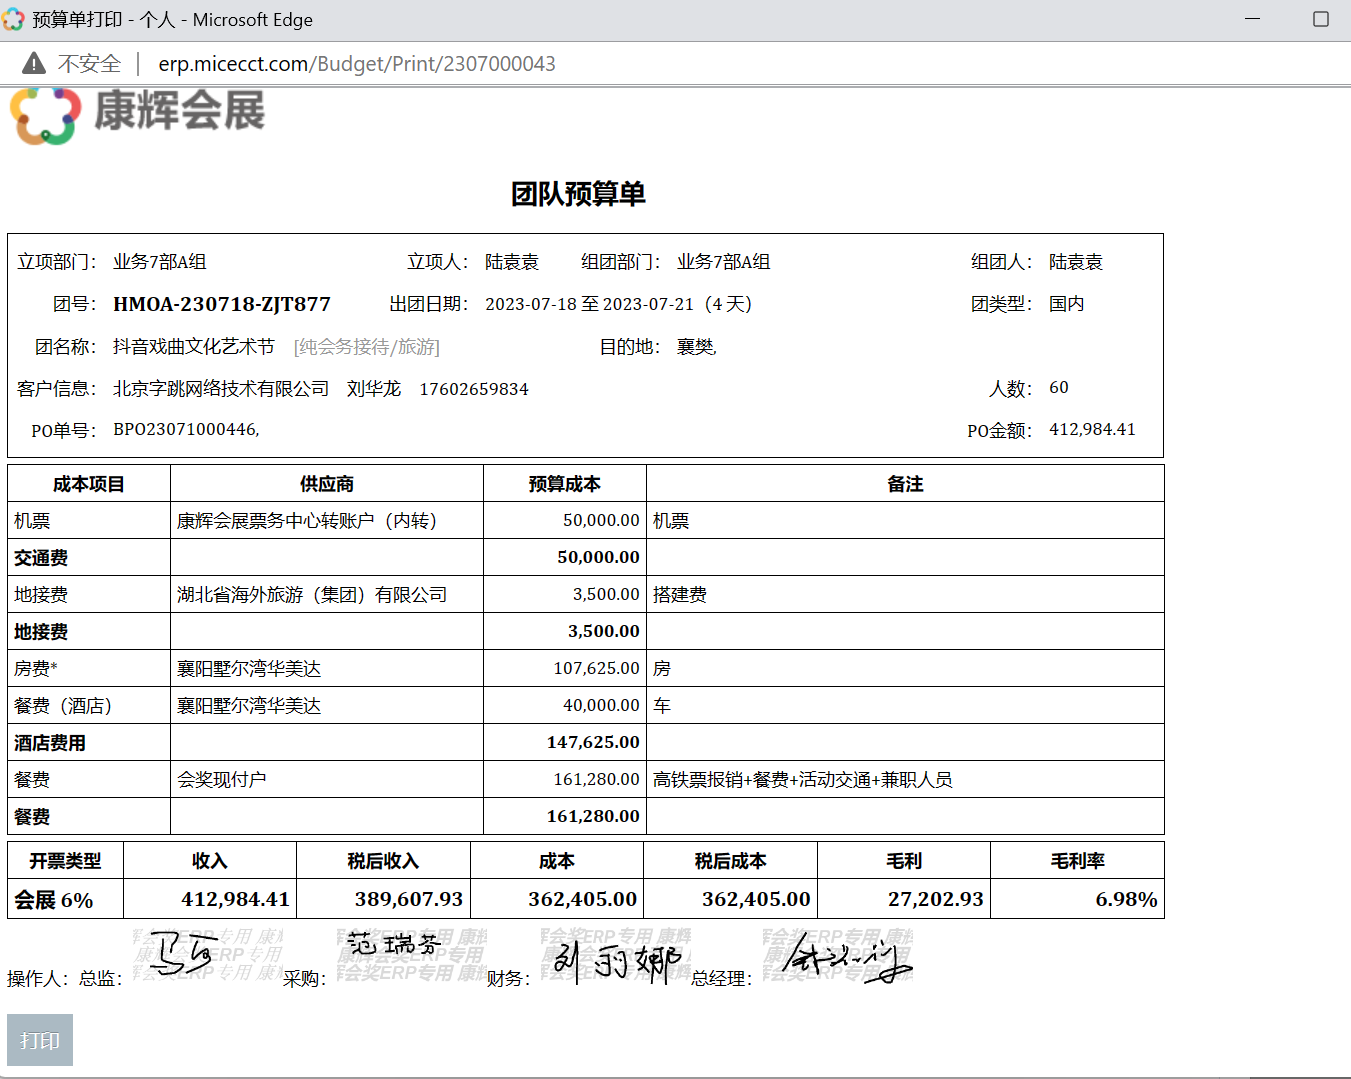Click the erp.micecct.com address bar URL
This screenshot has height=1079, width=1351.
click(356, 64)
